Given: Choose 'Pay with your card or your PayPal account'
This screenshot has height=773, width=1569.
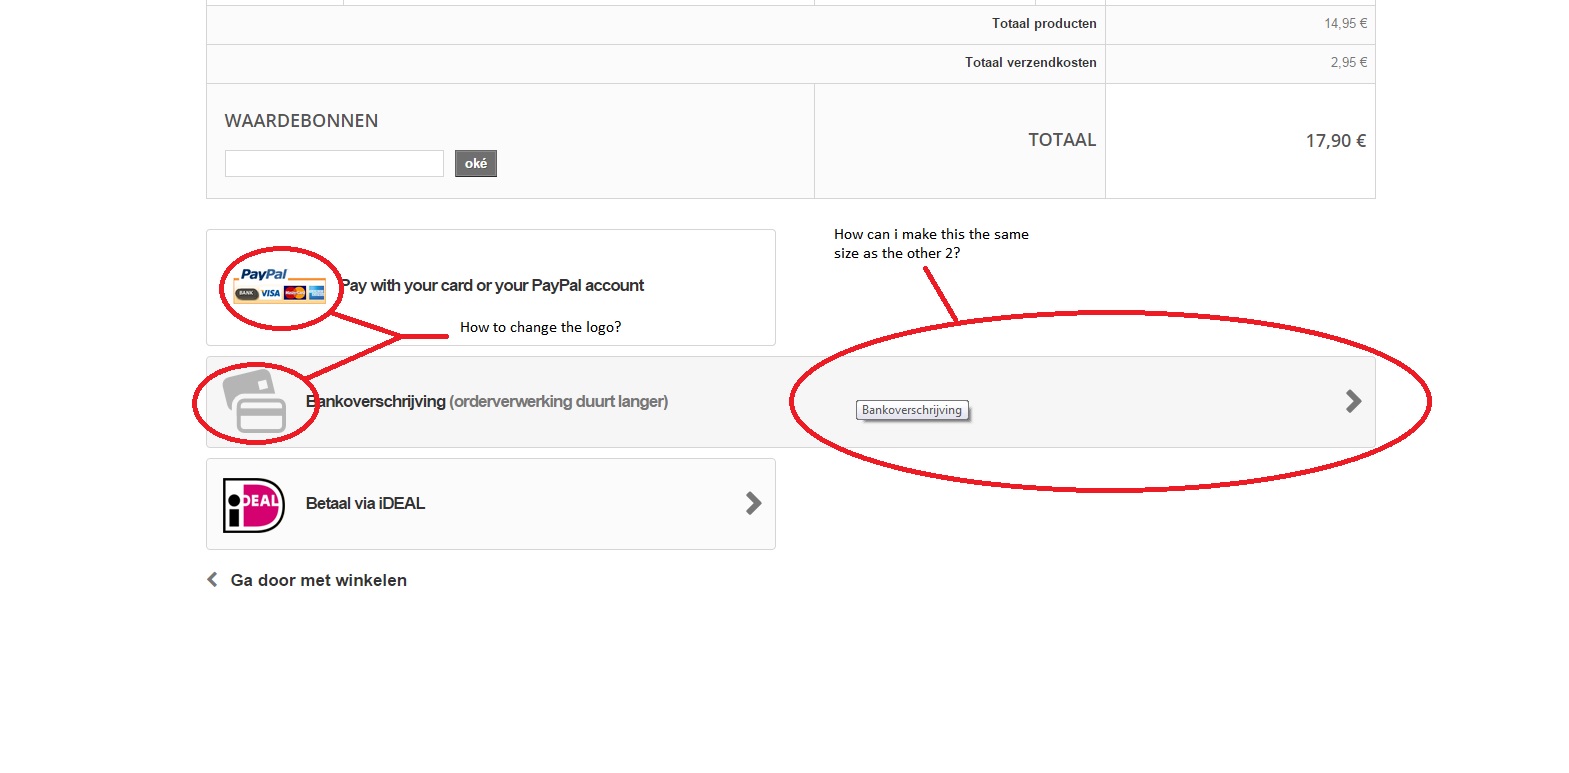Looking at the screenshot, I should (x=492, y=286).
